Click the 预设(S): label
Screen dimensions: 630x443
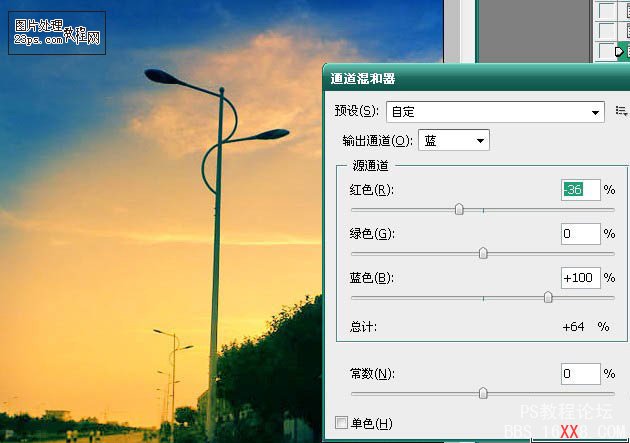(356, 111)
